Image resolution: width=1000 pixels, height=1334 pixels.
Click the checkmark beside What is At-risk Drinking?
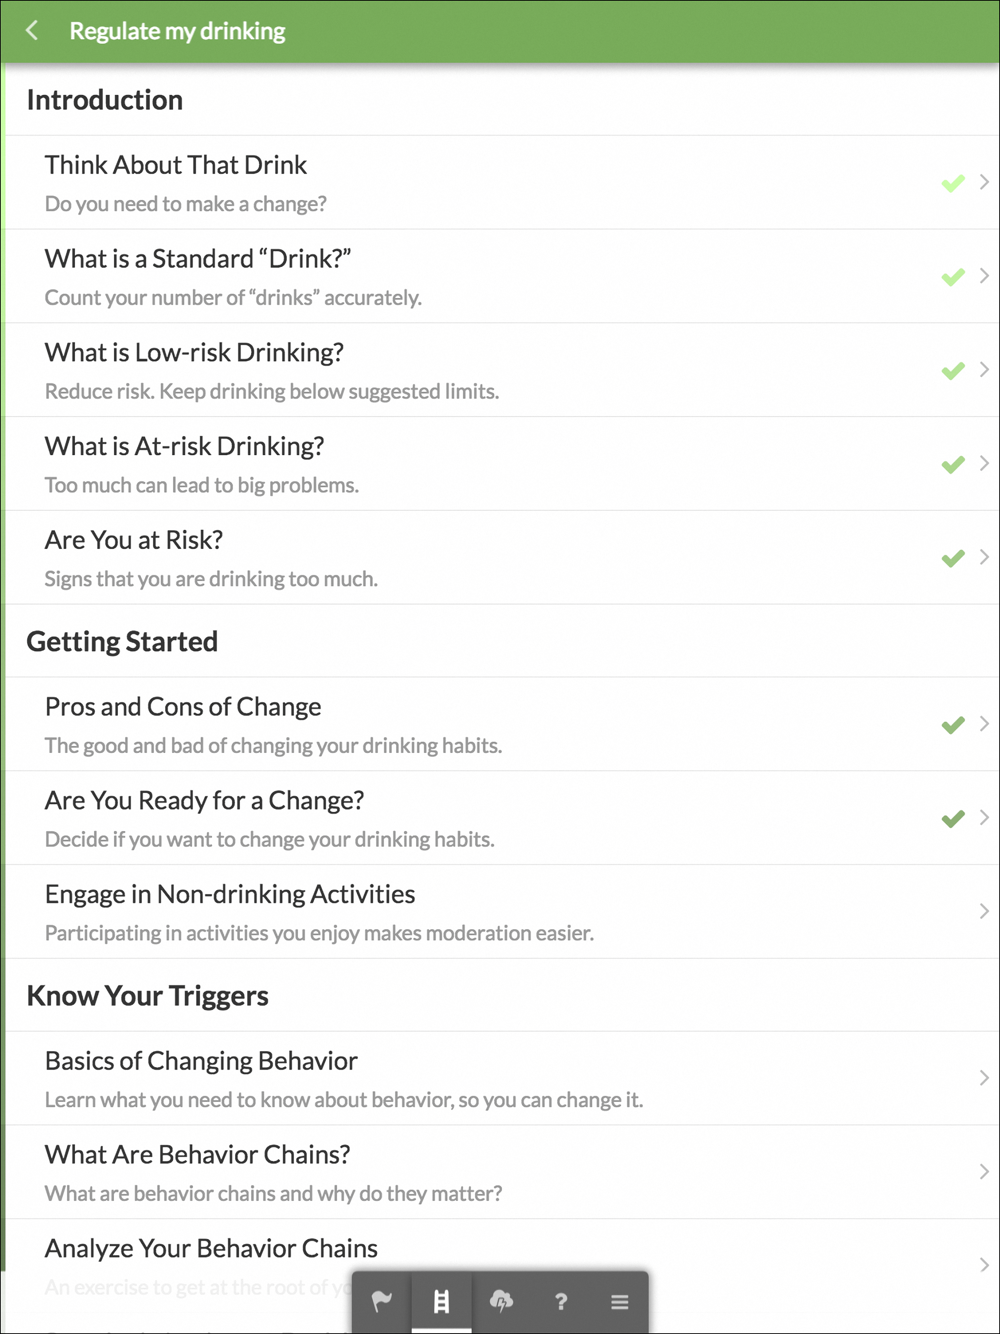coord(953,465)
